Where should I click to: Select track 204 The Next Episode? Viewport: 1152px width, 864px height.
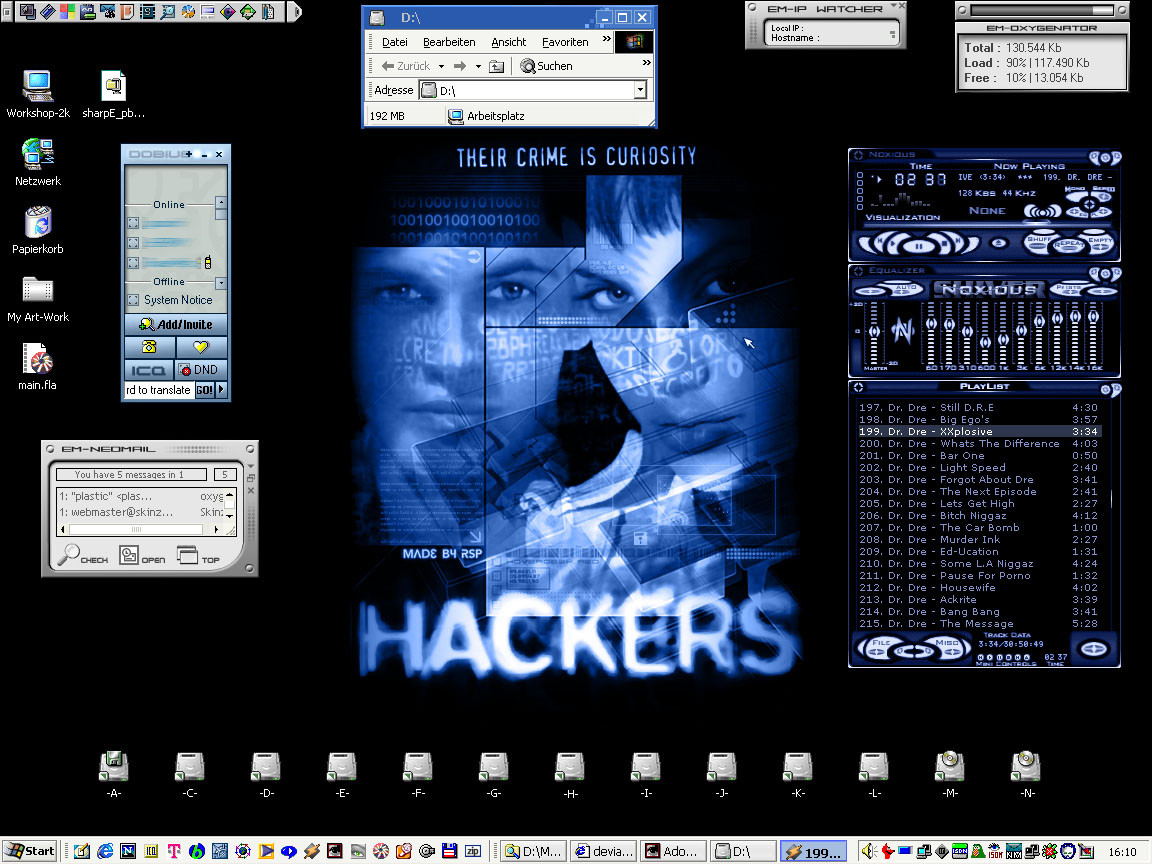(979, 492)
